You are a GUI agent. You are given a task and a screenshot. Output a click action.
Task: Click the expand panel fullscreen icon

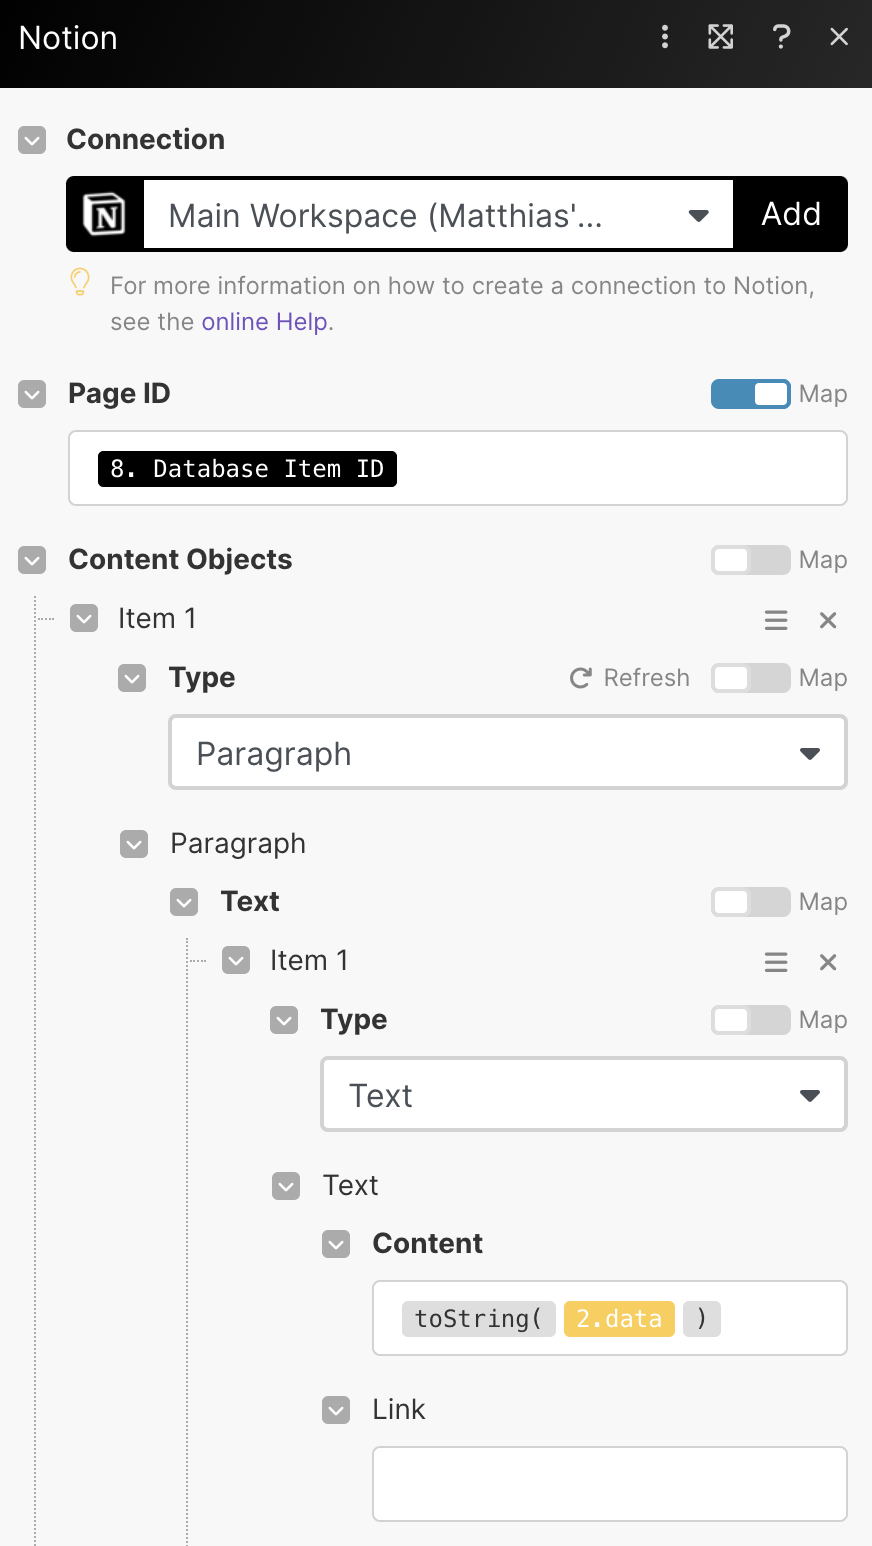click(721, 38)
